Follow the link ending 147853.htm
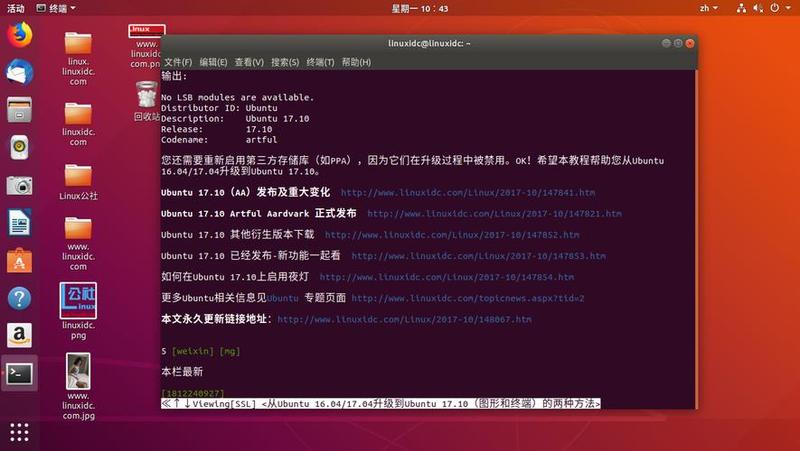800x451 pixels. coord(479,256)
